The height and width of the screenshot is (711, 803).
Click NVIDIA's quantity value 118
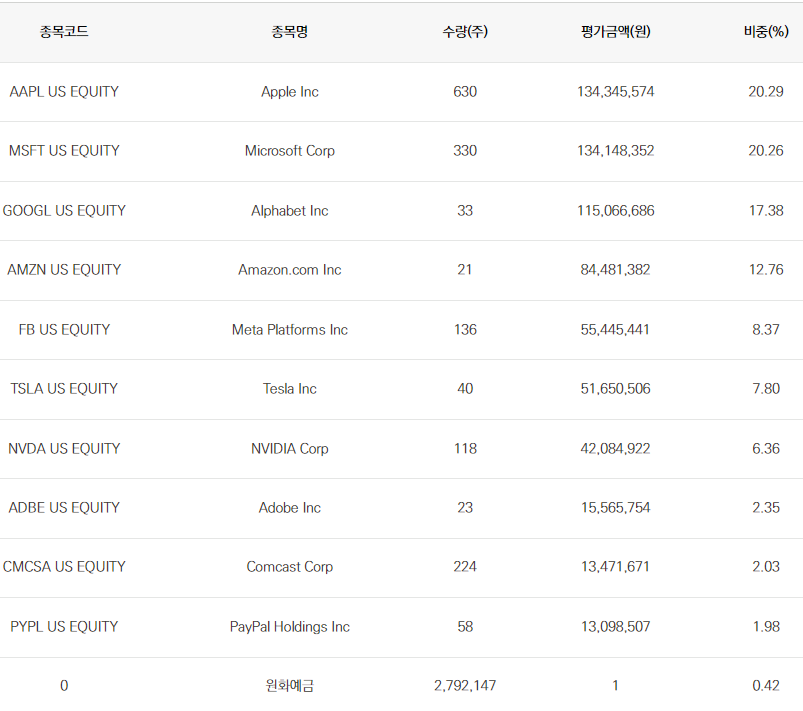465,448
